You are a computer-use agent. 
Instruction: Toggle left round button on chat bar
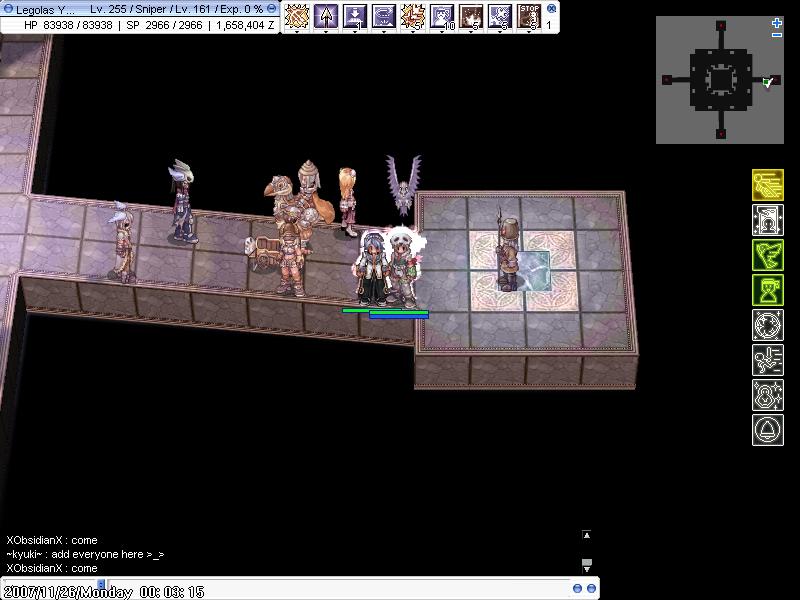tap(576, 589)
